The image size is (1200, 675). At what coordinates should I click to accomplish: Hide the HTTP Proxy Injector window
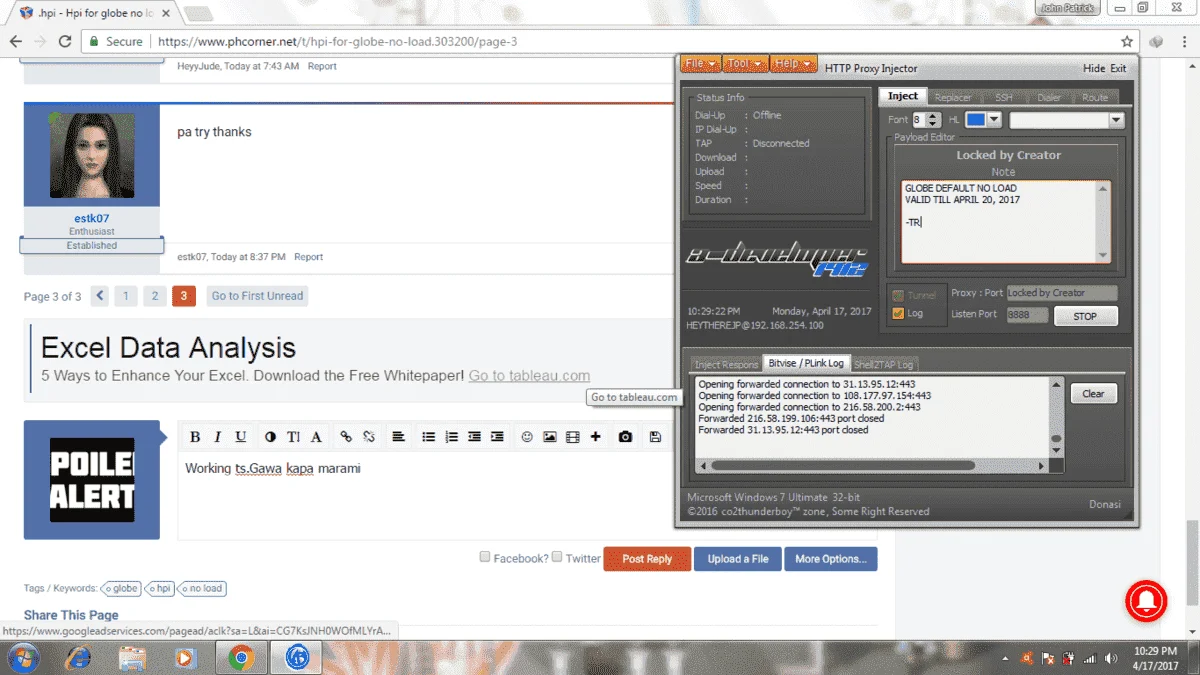pyautogui.click(x=1094, y=68)
